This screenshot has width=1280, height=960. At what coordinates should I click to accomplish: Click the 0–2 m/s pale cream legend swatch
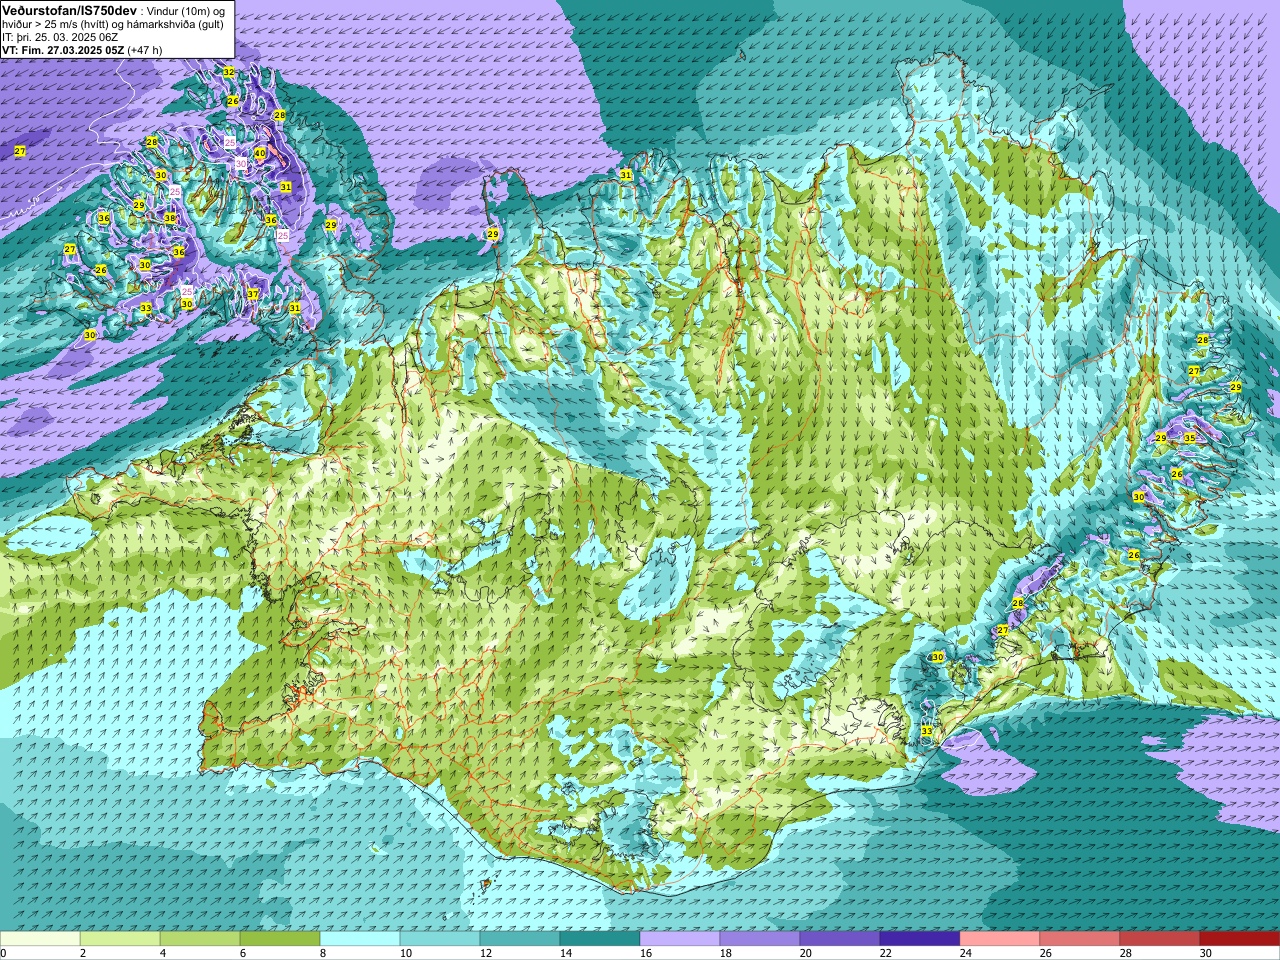tap(40, 939)
